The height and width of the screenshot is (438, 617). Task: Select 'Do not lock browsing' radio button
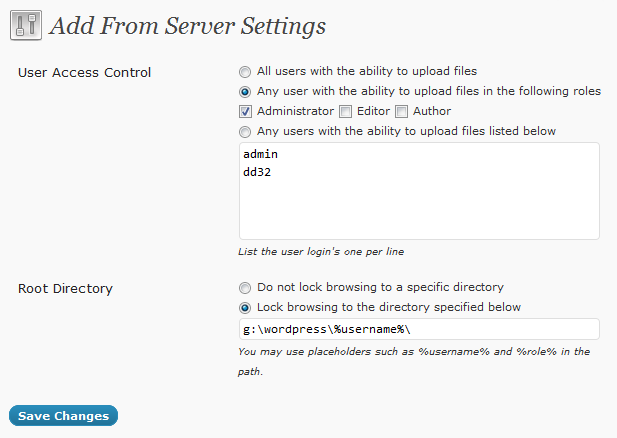tap(245, 287)
